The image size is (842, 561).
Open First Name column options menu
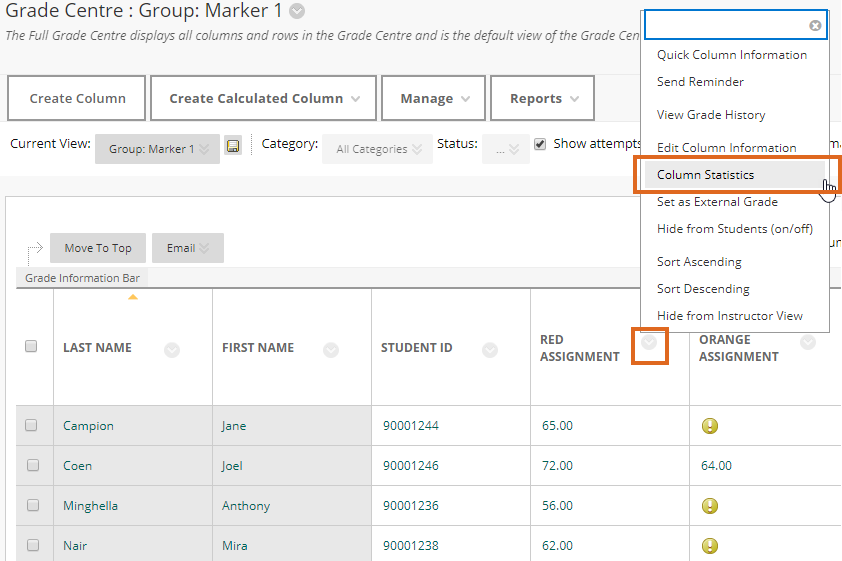[x=331, y=350]
